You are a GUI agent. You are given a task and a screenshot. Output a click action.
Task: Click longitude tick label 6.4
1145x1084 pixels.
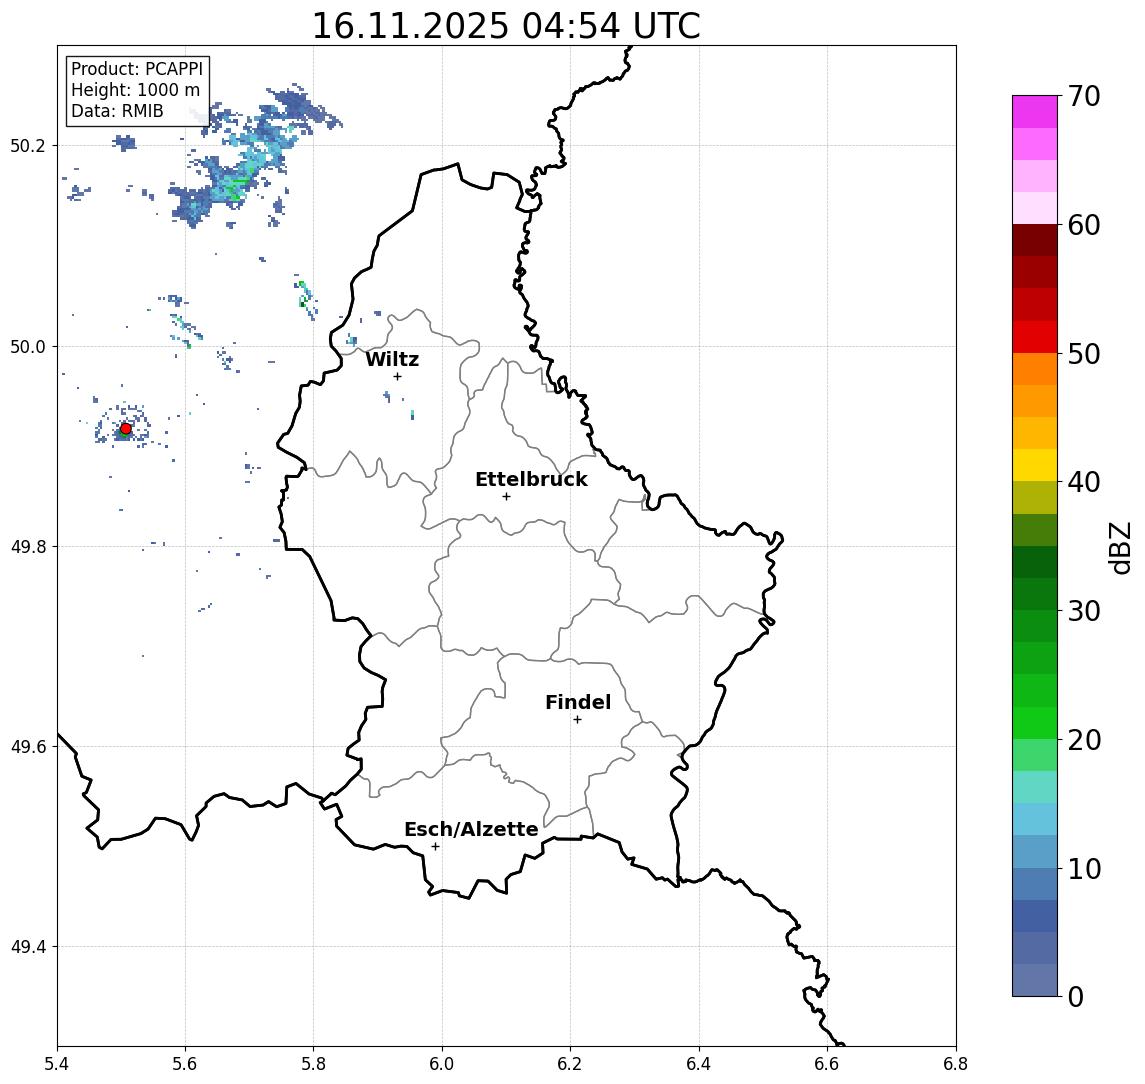(699, 1064)
